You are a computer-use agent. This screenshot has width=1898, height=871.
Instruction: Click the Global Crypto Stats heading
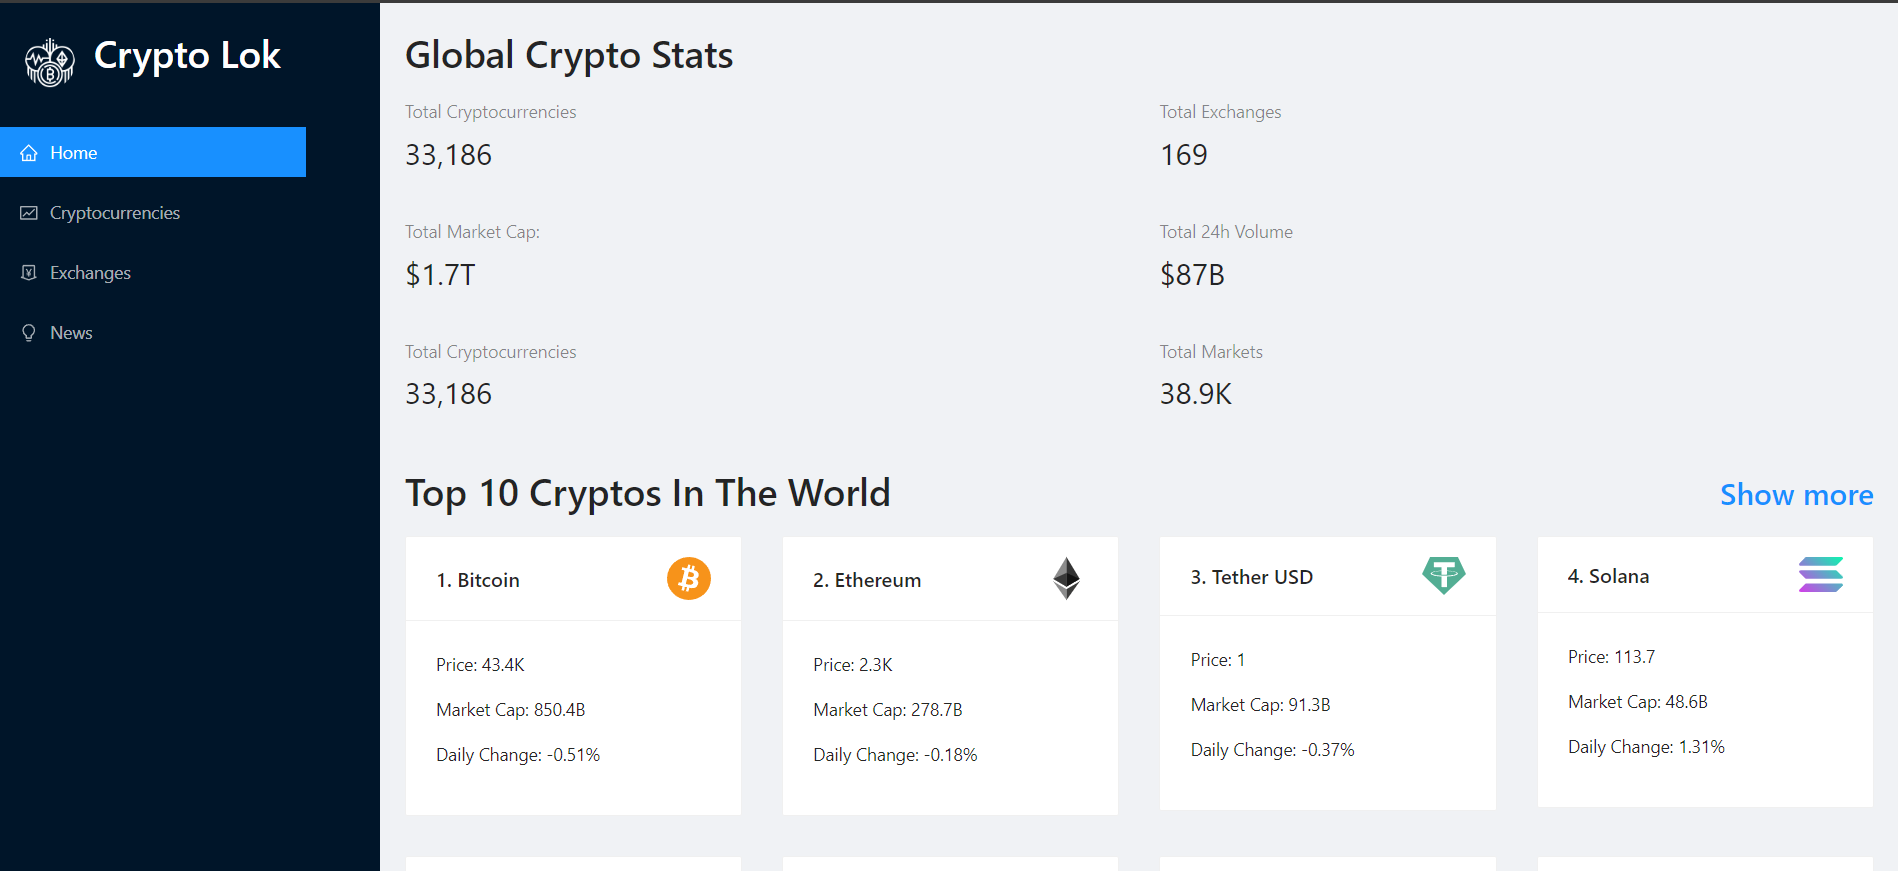[x=569, y=56]
